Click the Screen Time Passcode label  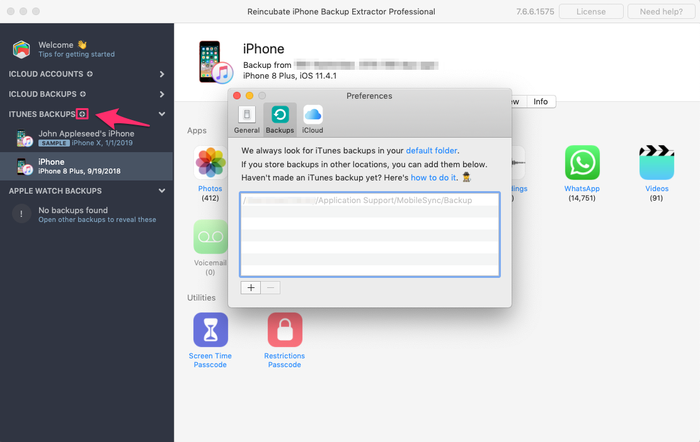pyautogui.click(x=210, y=360)
